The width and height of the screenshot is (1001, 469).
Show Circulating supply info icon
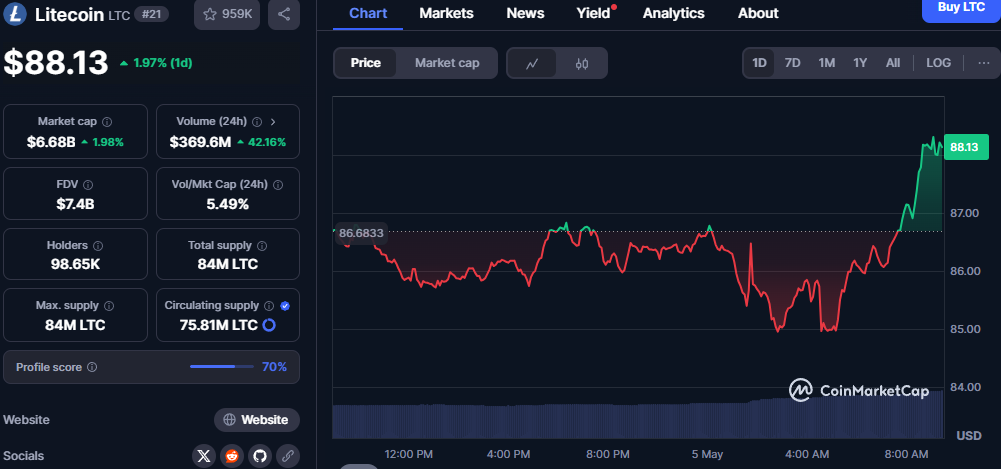coord(269,306)
